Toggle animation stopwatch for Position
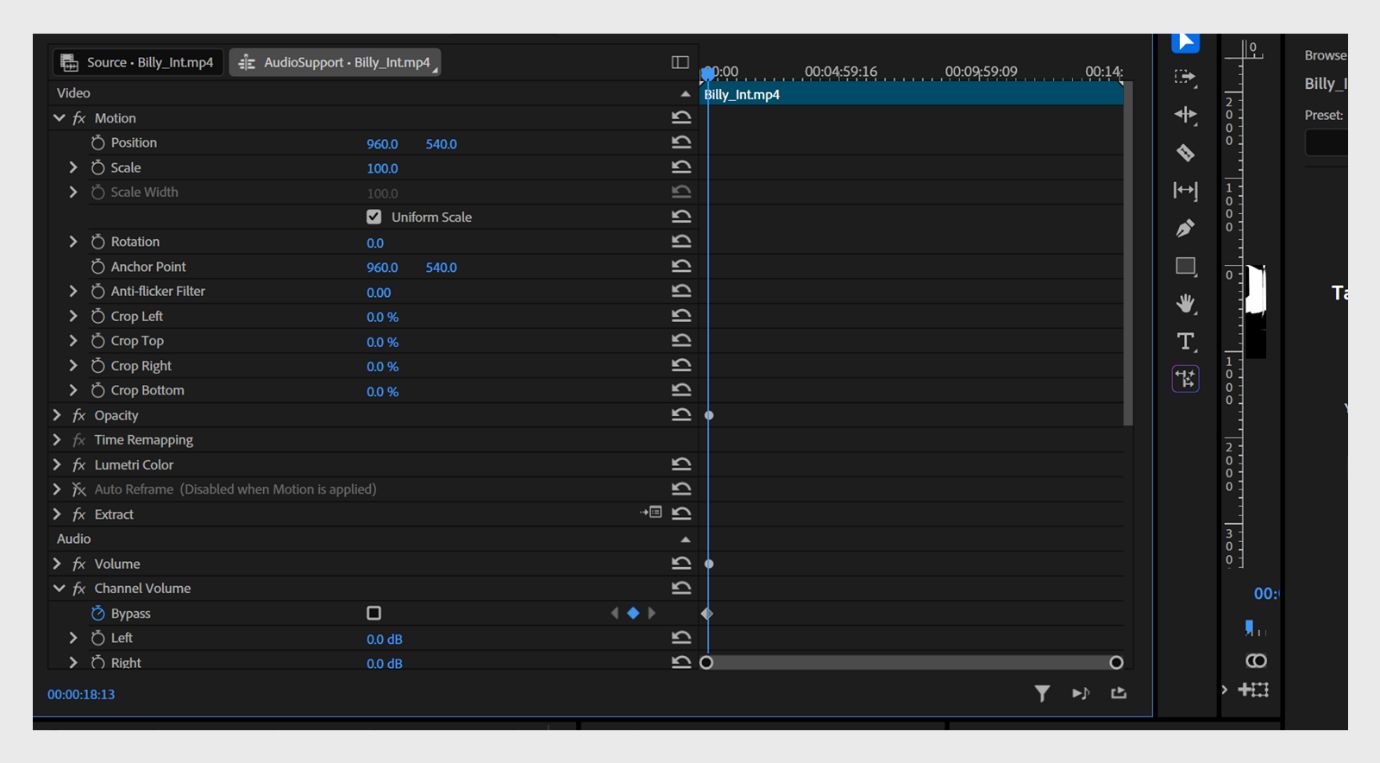Image resolution: width=1380 pixels, height=763 pixels. [97, 142]
